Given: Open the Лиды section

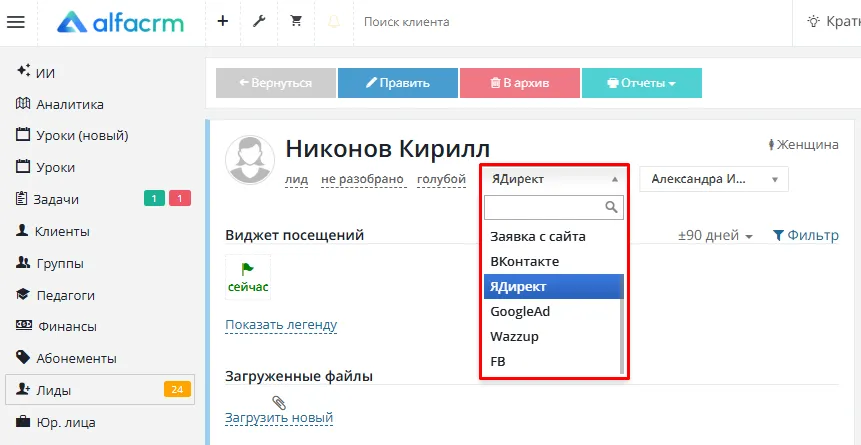Looking at the screenshot, I should (100, 390).
